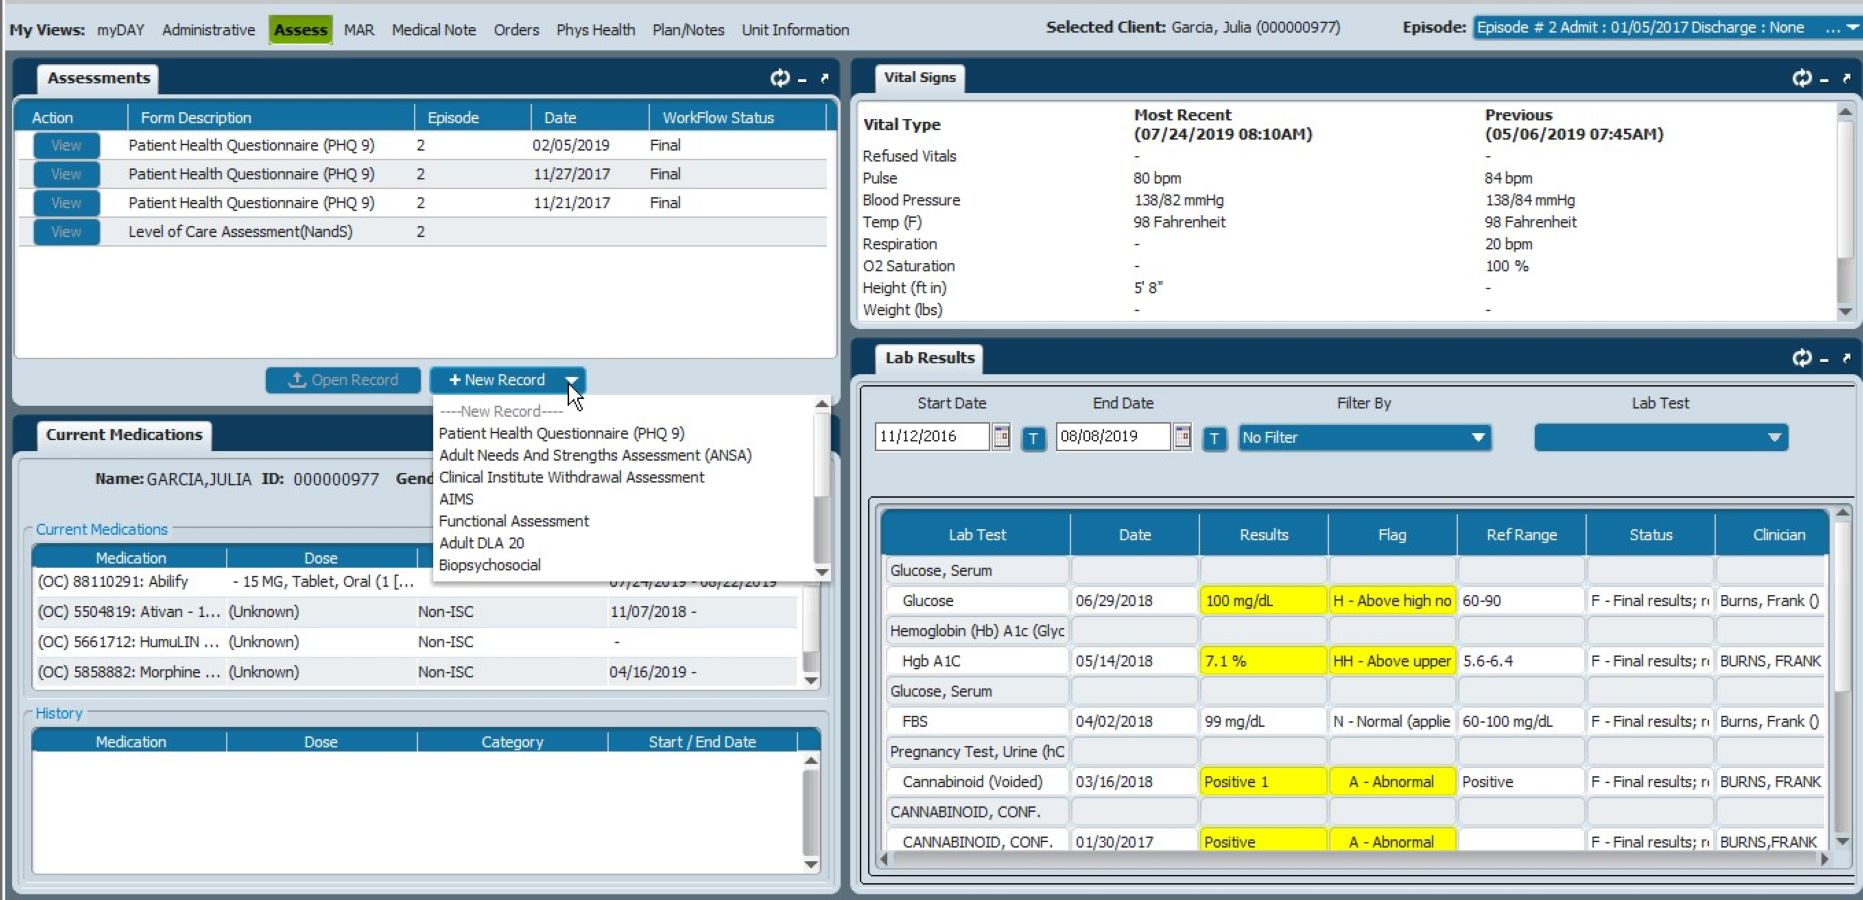The height and width of the screenshot is (900, 1863).
Task: Click the T button beside End Date
Action: (1214, 437)
